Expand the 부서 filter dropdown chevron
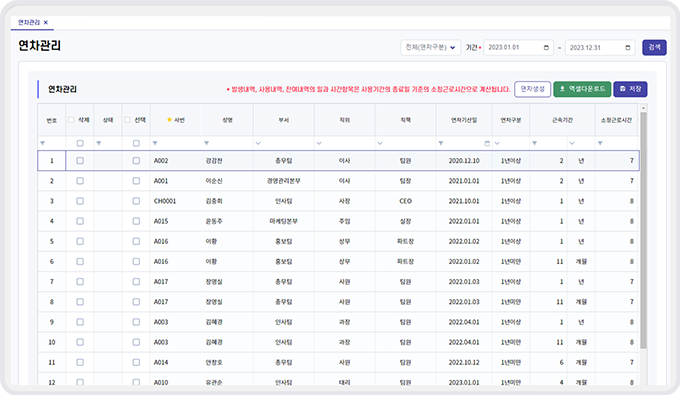This screenshot has height=395, width=680. pyautogui.click(x=258, y=143)
